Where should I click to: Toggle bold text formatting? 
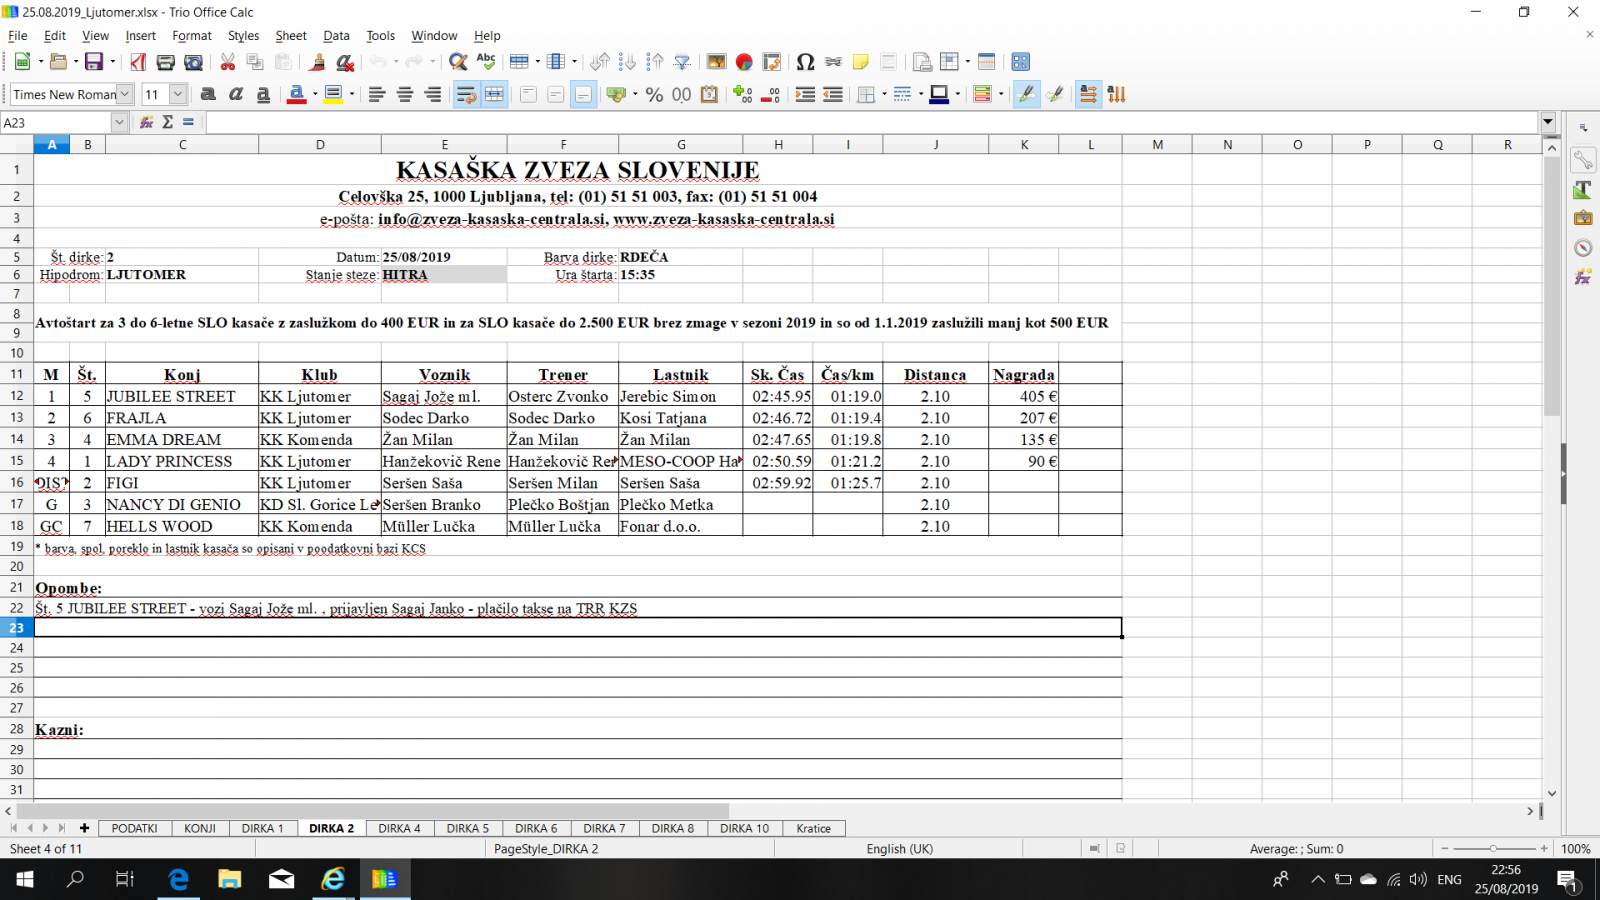tap(208, 94)
